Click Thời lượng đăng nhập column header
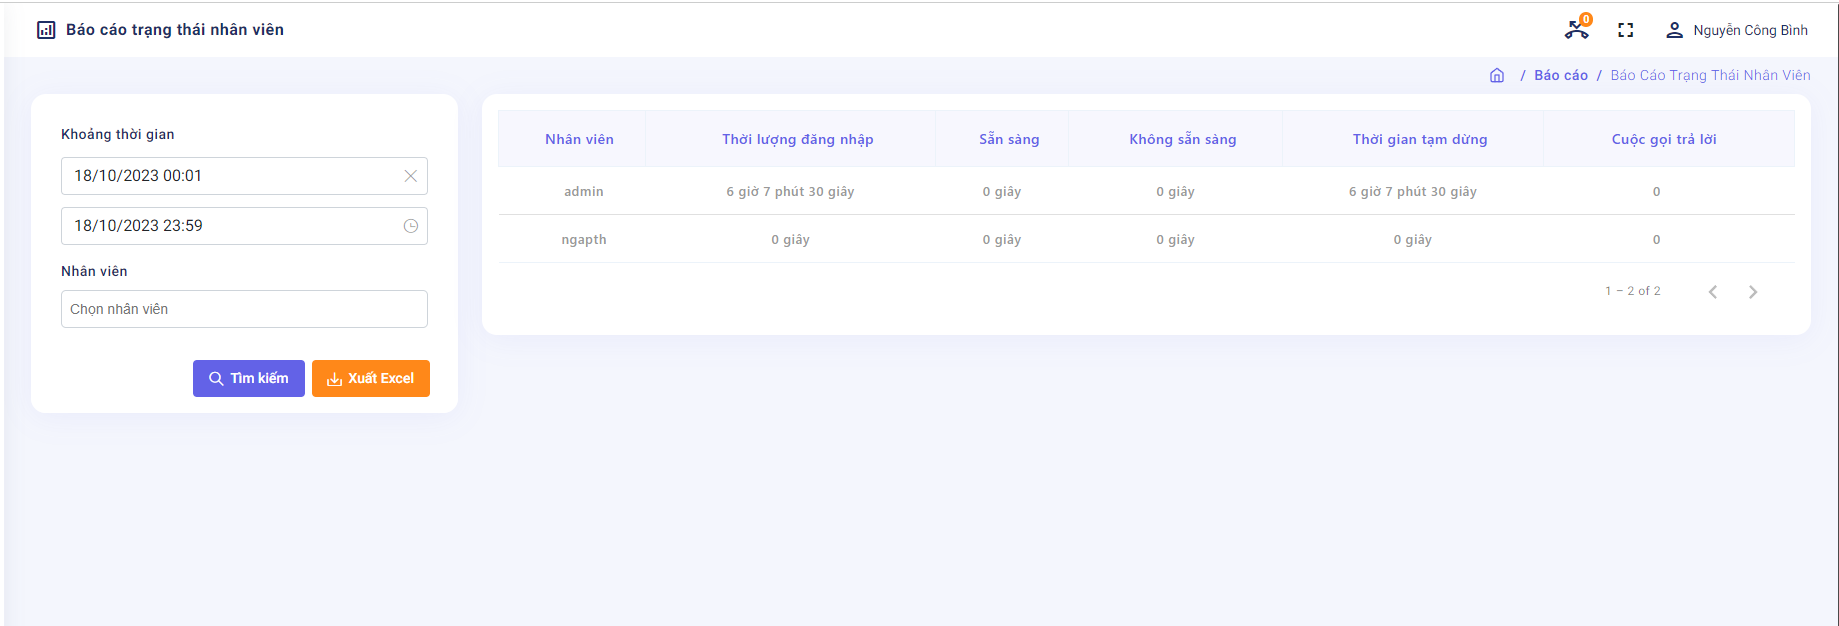 pos(798,139)
